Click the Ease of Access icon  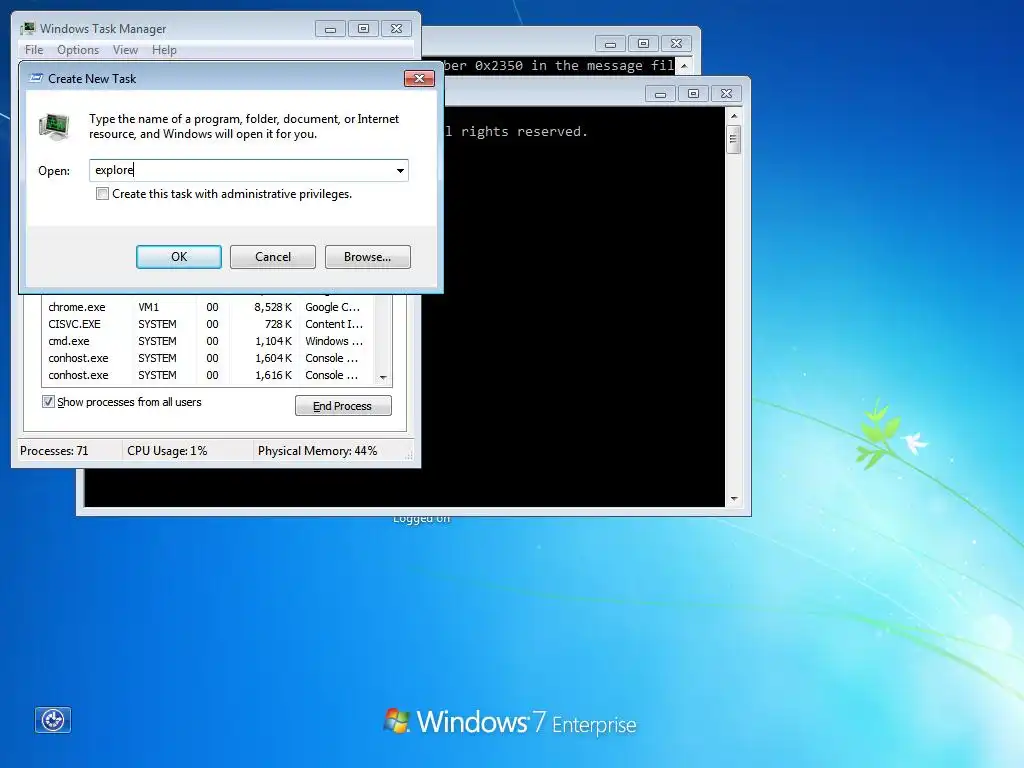53,720
